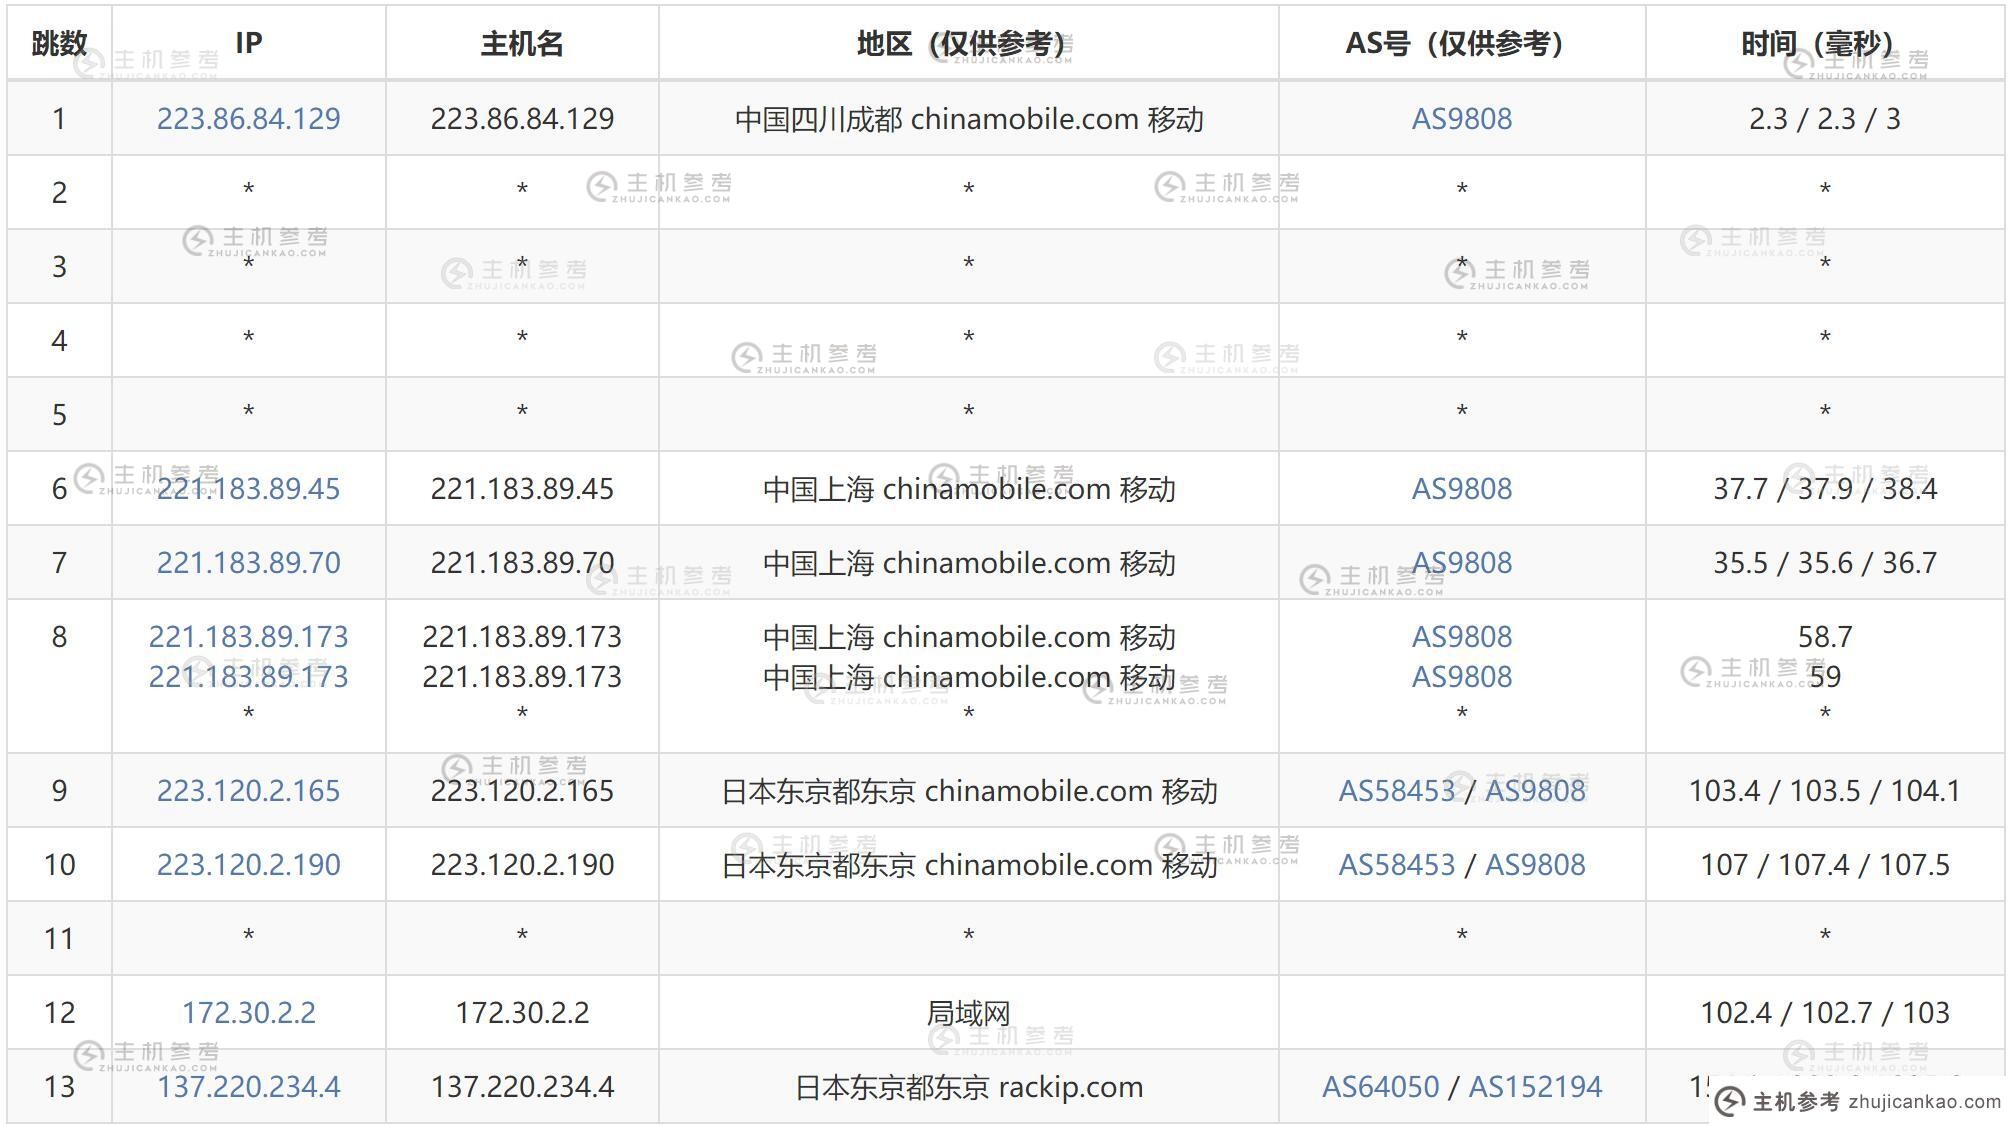Open AS58453 link in hop 10 row

(x=1397, y=865)
